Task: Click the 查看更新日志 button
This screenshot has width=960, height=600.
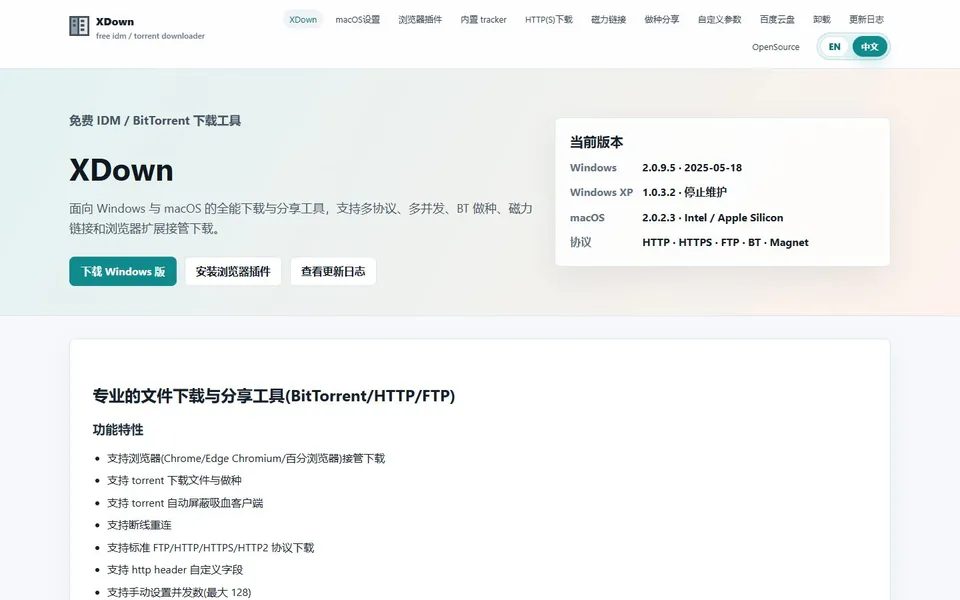Action: coord(333,271)
